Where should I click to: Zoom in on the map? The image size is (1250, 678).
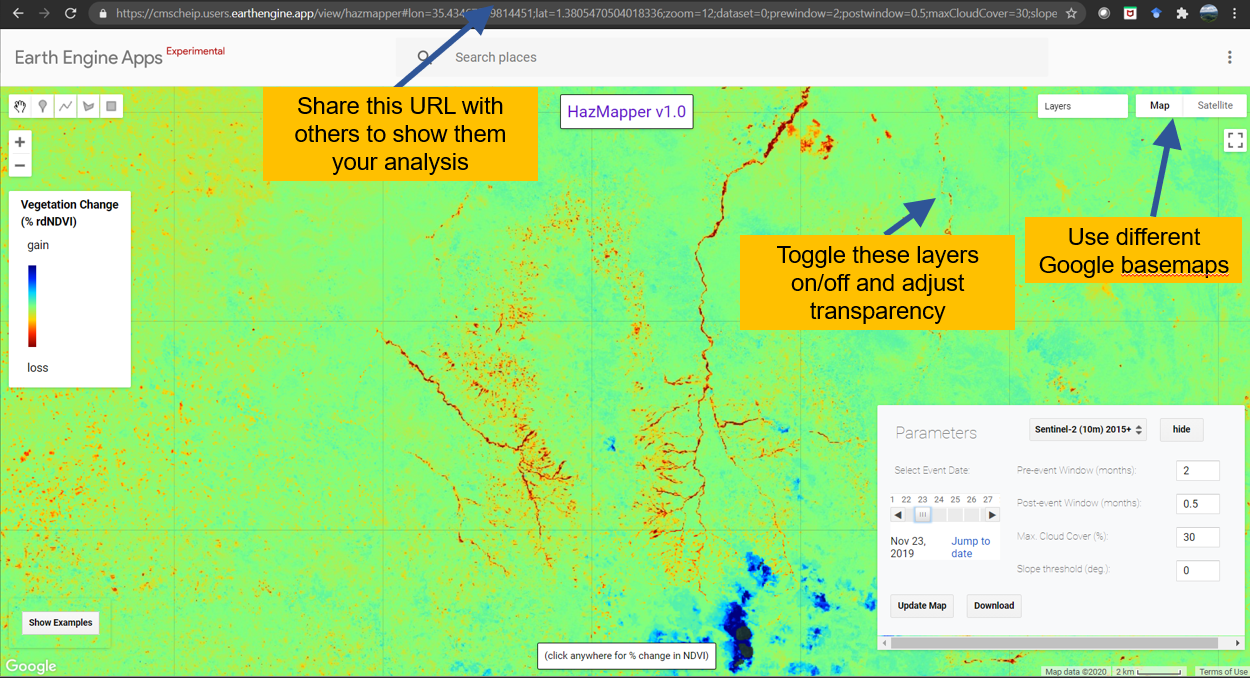(x=20, y=142)
